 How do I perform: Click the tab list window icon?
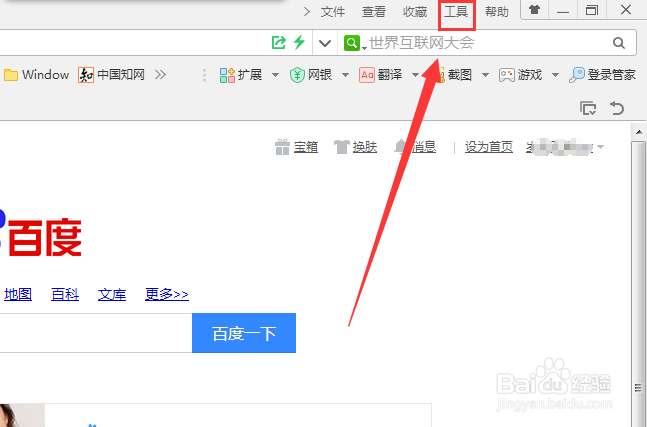[588, 108]
